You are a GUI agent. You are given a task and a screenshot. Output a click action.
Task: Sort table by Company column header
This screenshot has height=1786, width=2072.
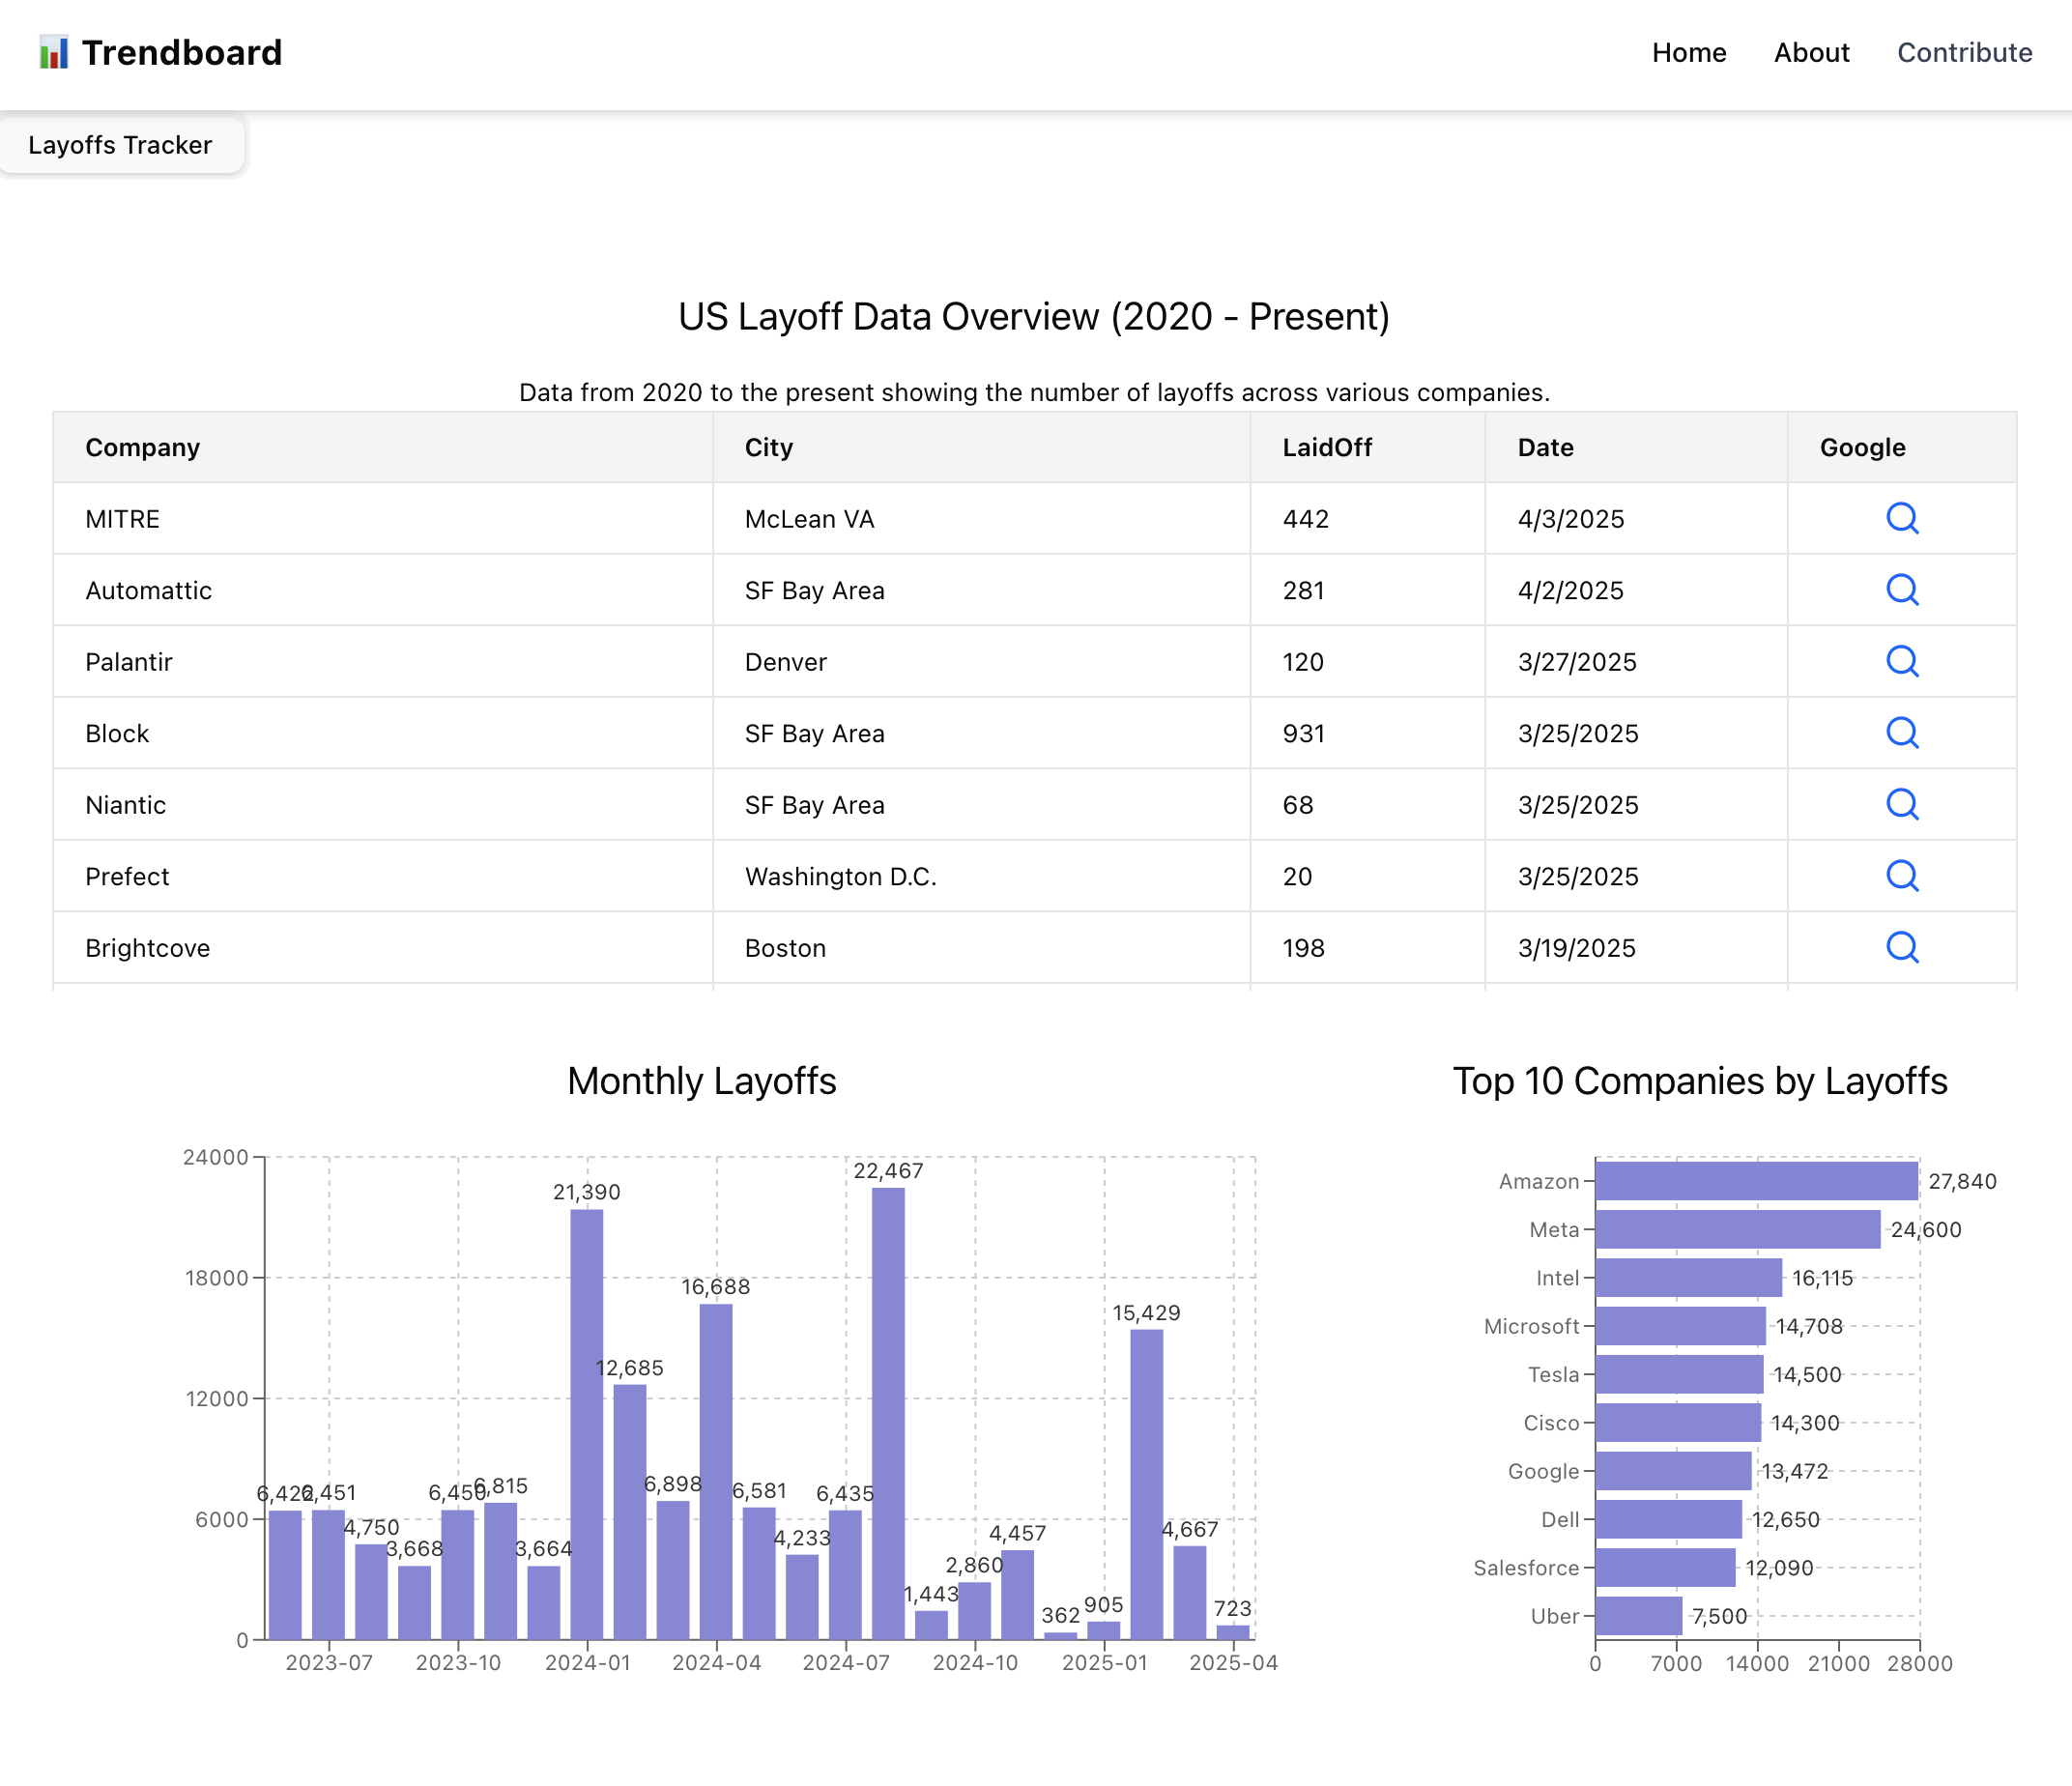click(383, 447)
